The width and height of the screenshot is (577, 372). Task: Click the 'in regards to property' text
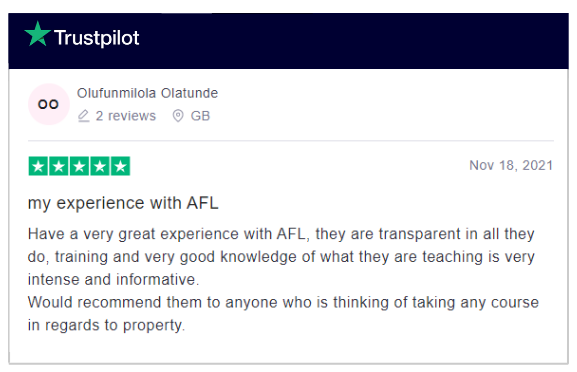106,326
